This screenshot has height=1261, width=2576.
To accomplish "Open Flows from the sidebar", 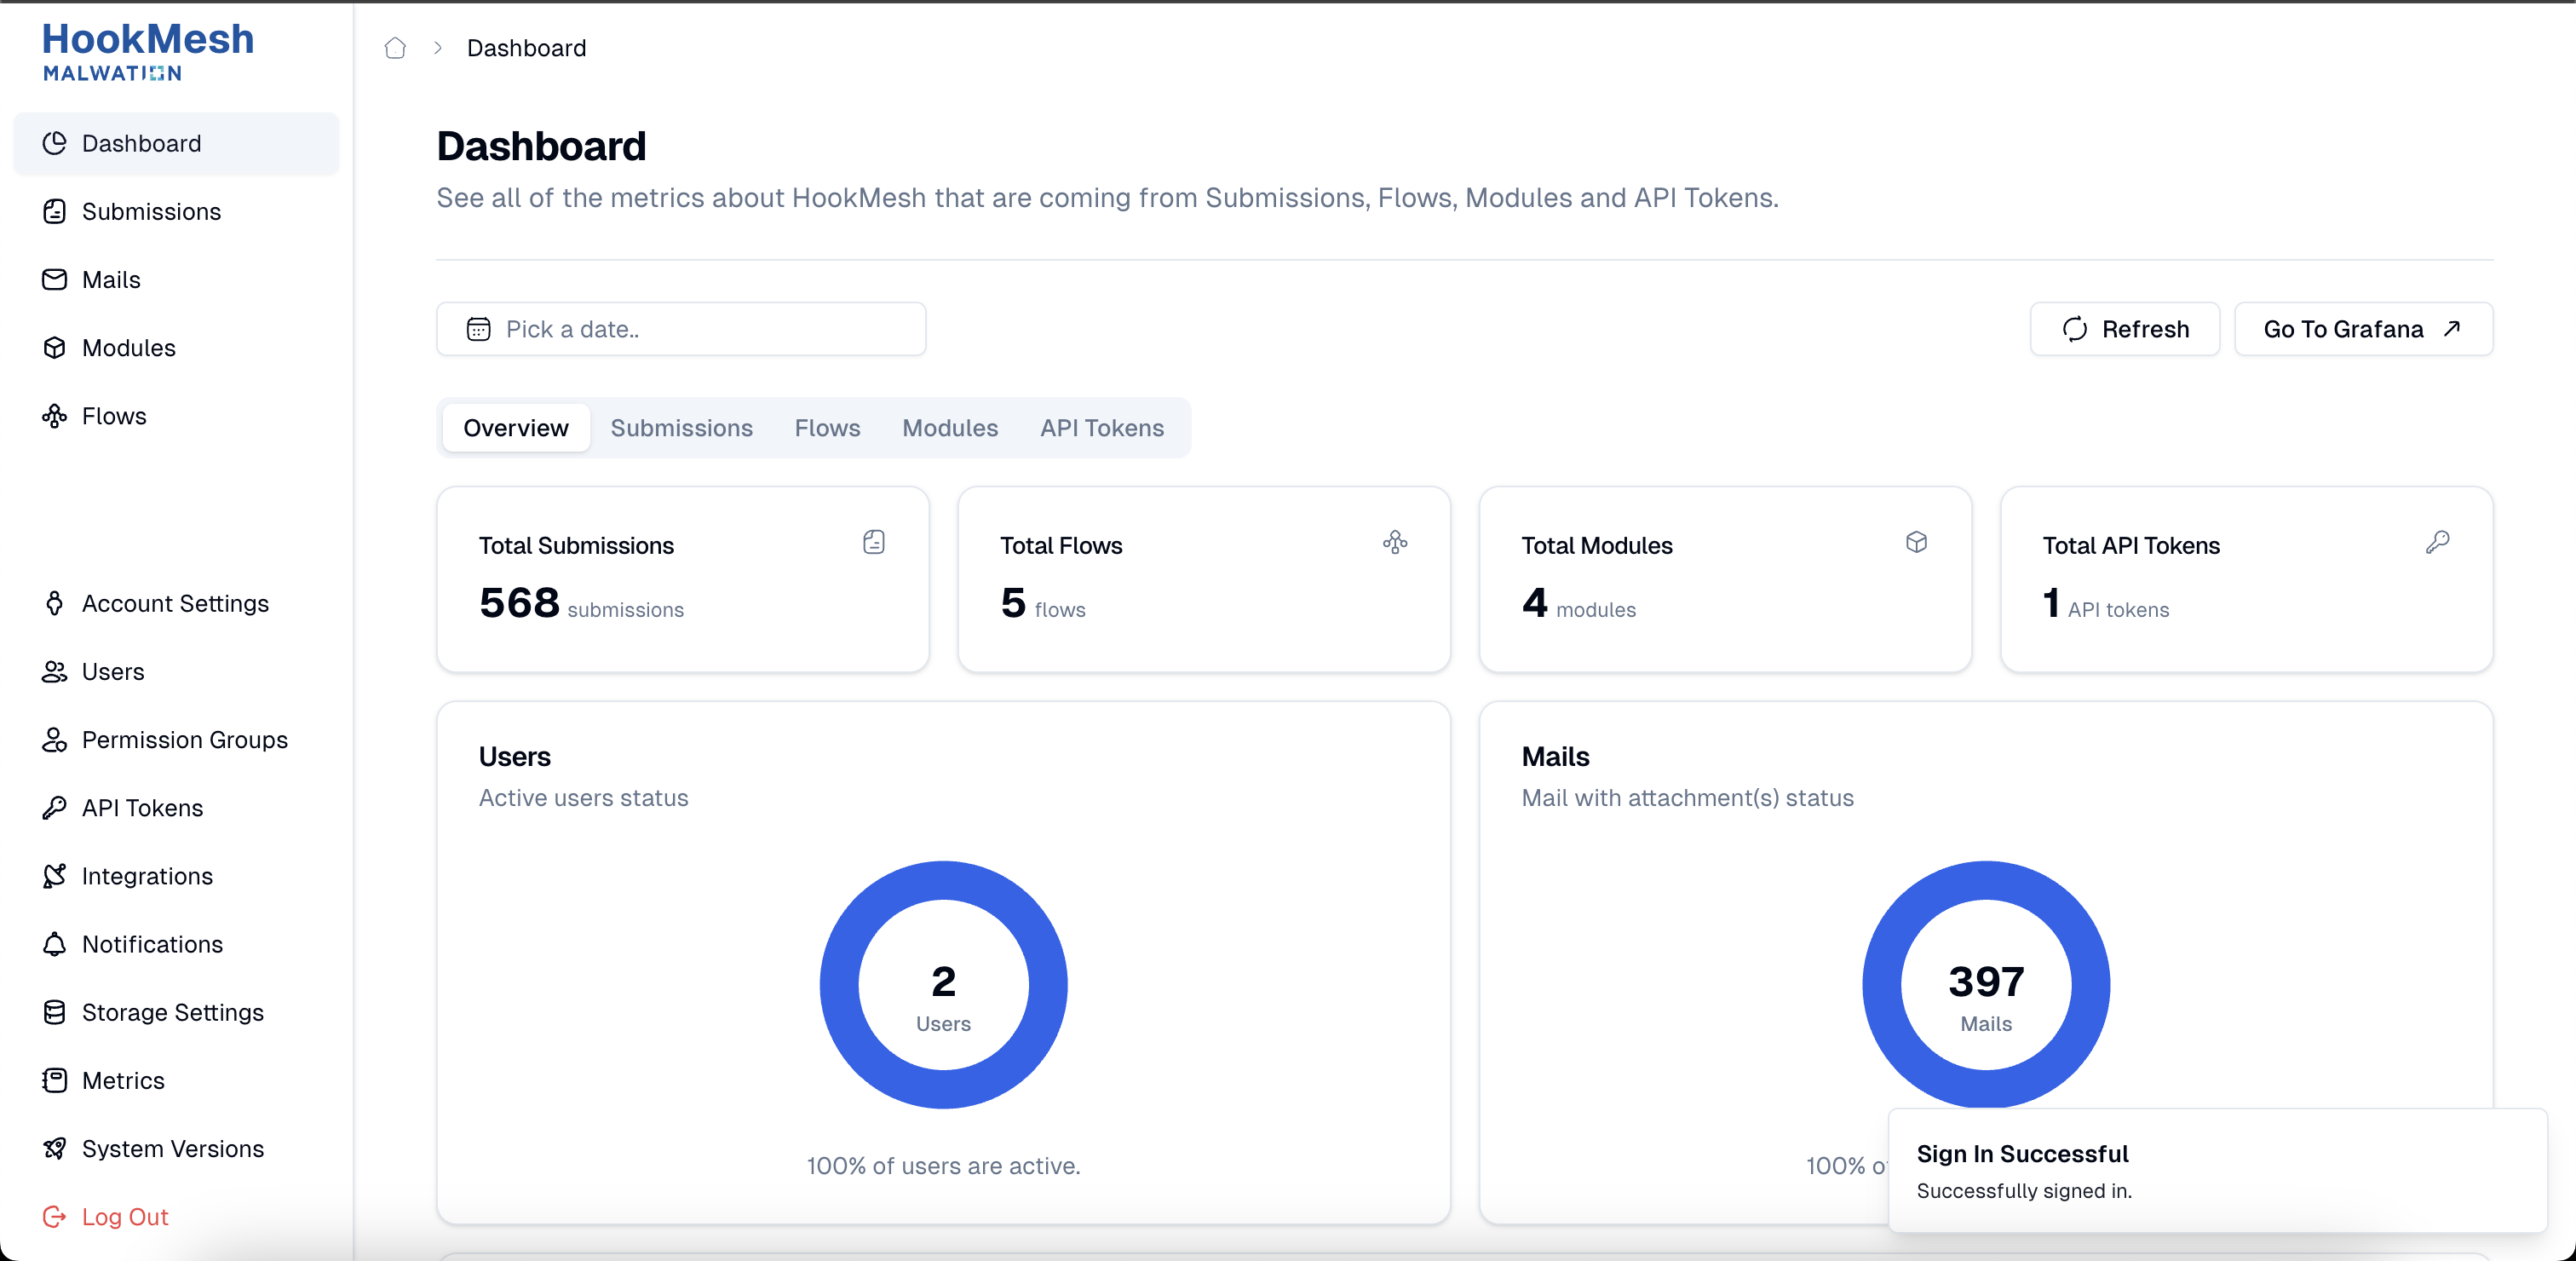I will [114, 415].
